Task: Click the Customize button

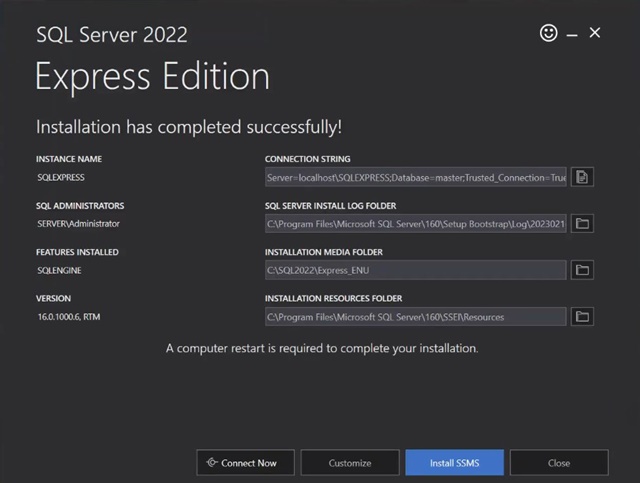Action: (x=350, y=463)
